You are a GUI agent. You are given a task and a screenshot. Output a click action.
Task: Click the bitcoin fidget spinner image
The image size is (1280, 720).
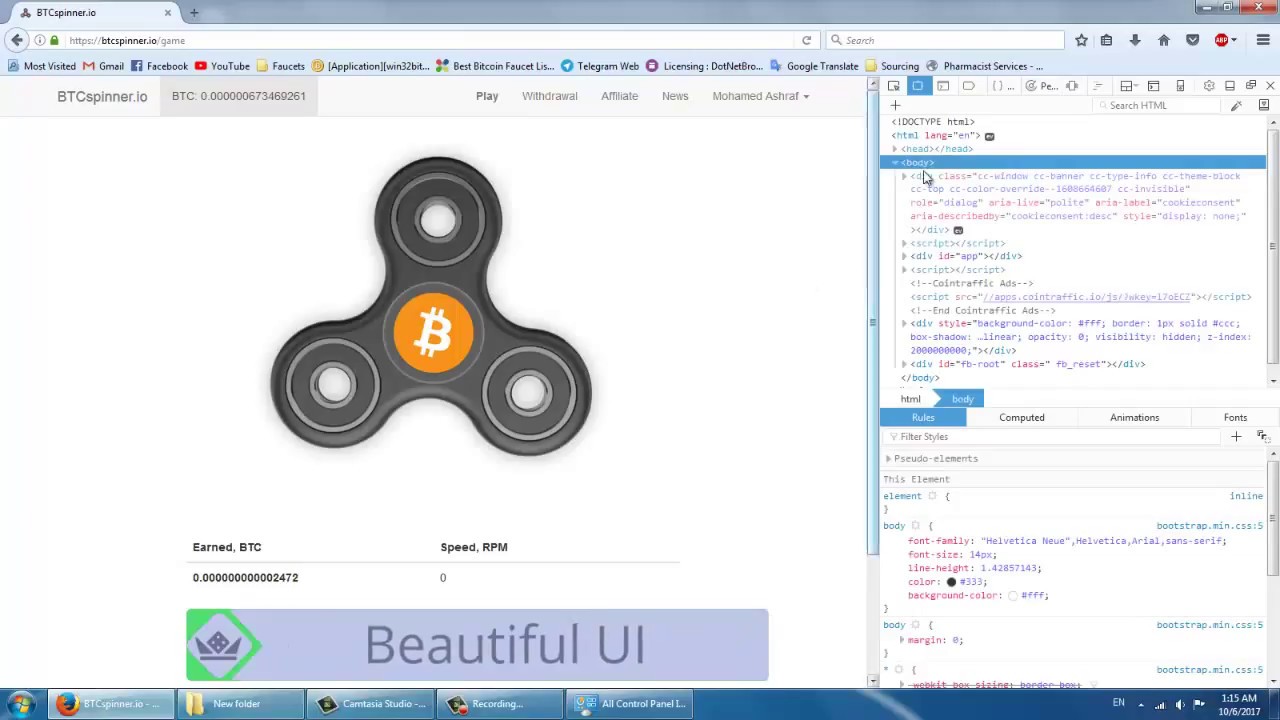pos(431,306)
